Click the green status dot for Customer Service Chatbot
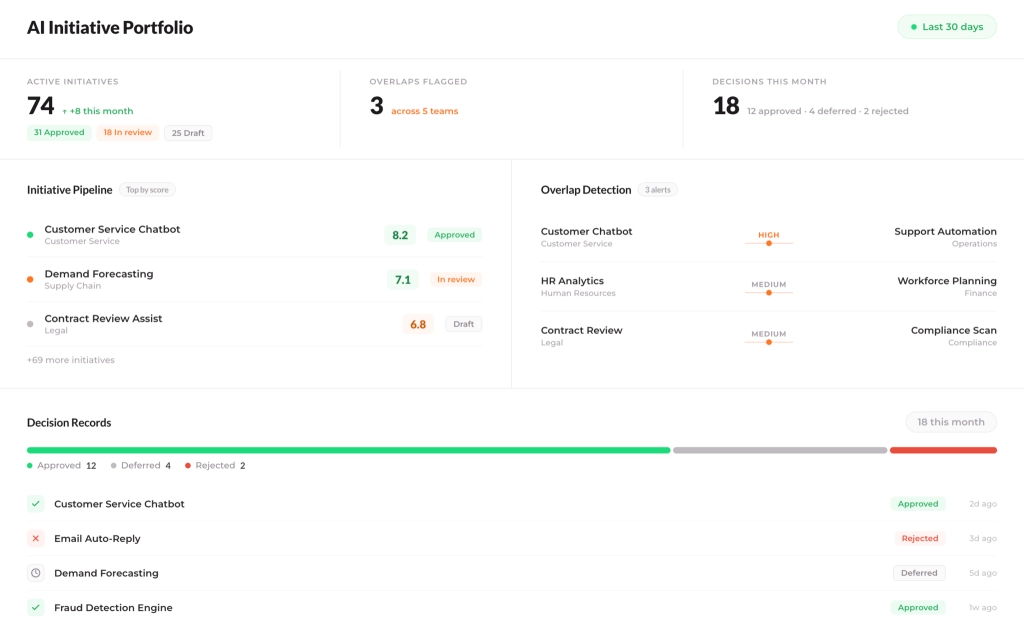This screenshot has height=628, width=1024. coord(30,235)
